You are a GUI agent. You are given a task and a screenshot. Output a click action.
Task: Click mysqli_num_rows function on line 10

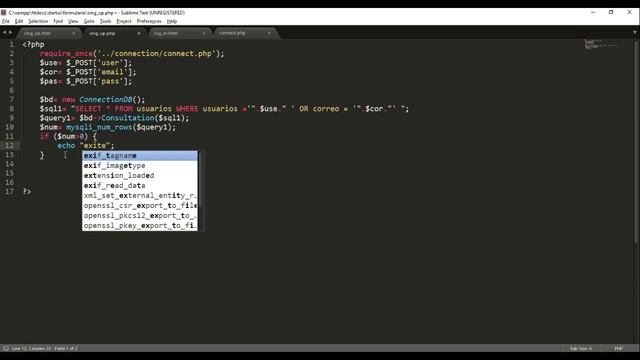pyautogui.click(x=99, y=127)
